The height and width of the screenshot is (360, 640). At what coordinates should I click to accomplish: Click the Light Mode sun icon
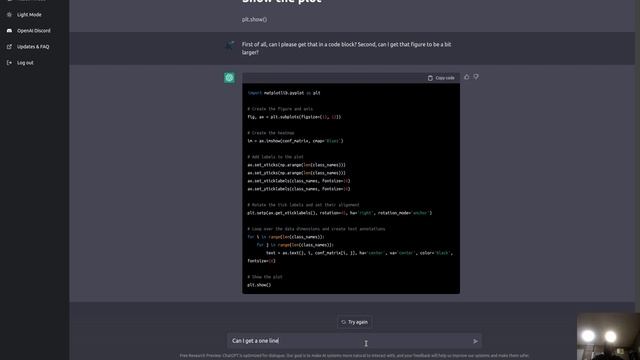click(x=9, y=15)
